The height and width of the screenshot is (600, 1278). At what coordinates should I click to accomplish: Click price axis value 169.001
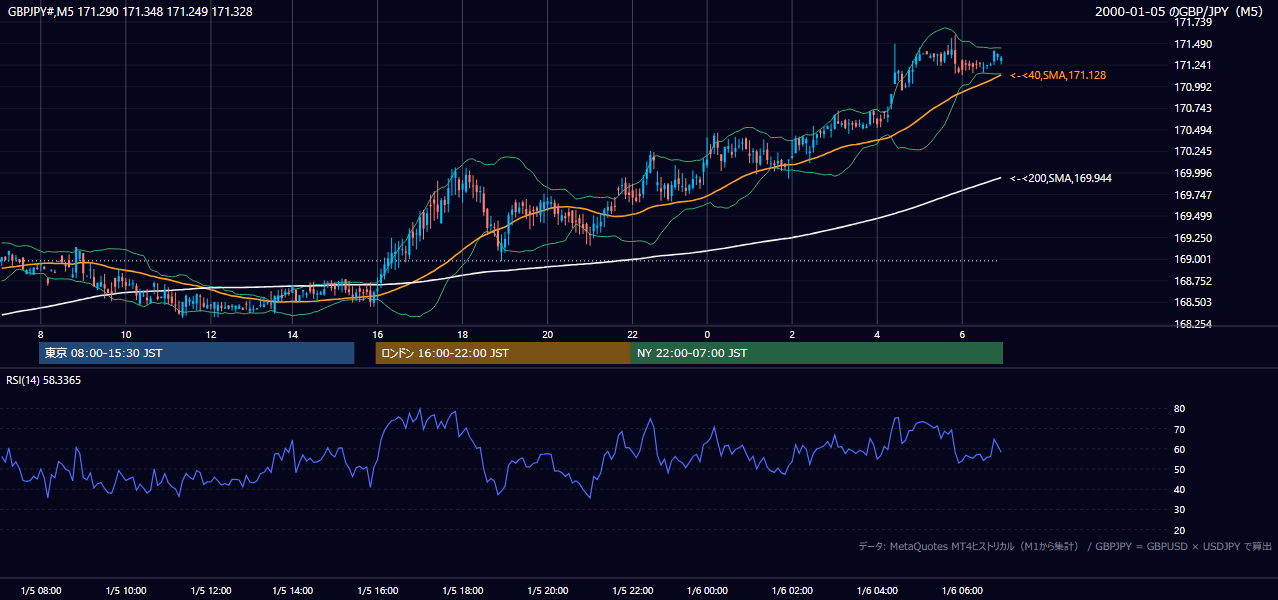[x=1192, y=260]
